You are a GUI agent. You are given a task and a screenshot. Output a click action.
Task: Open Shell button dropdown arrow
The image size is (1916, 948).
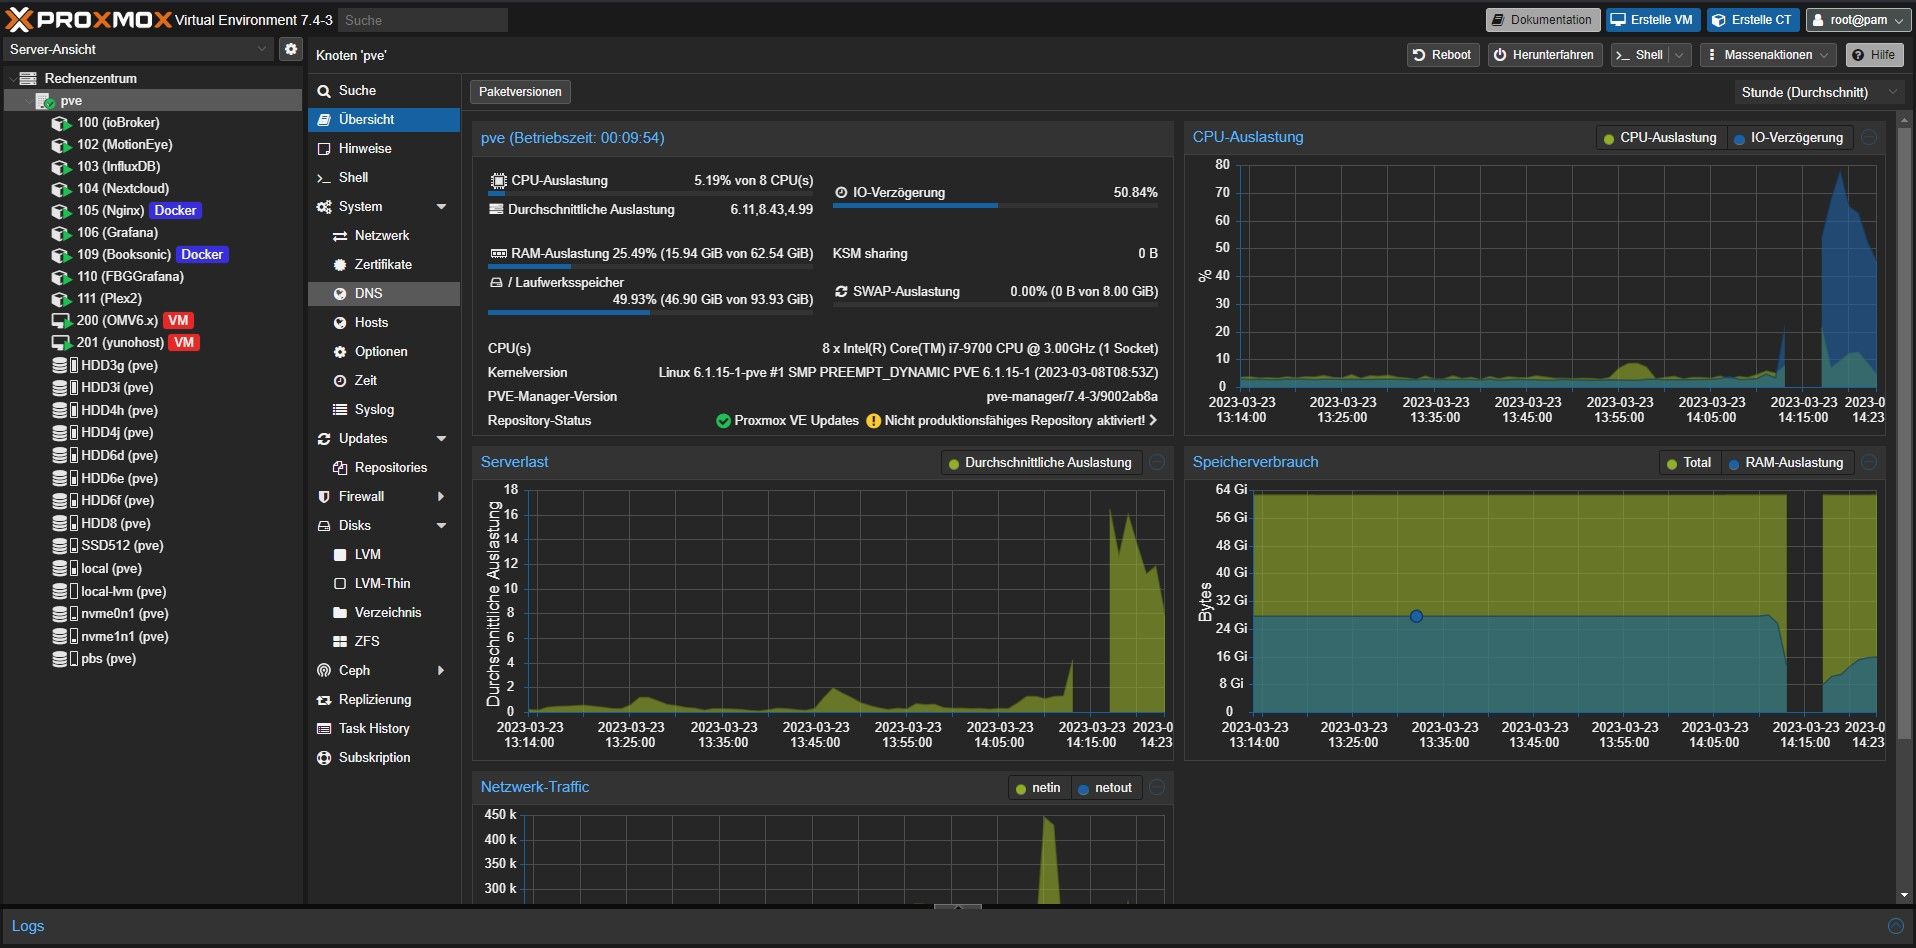1680,55
